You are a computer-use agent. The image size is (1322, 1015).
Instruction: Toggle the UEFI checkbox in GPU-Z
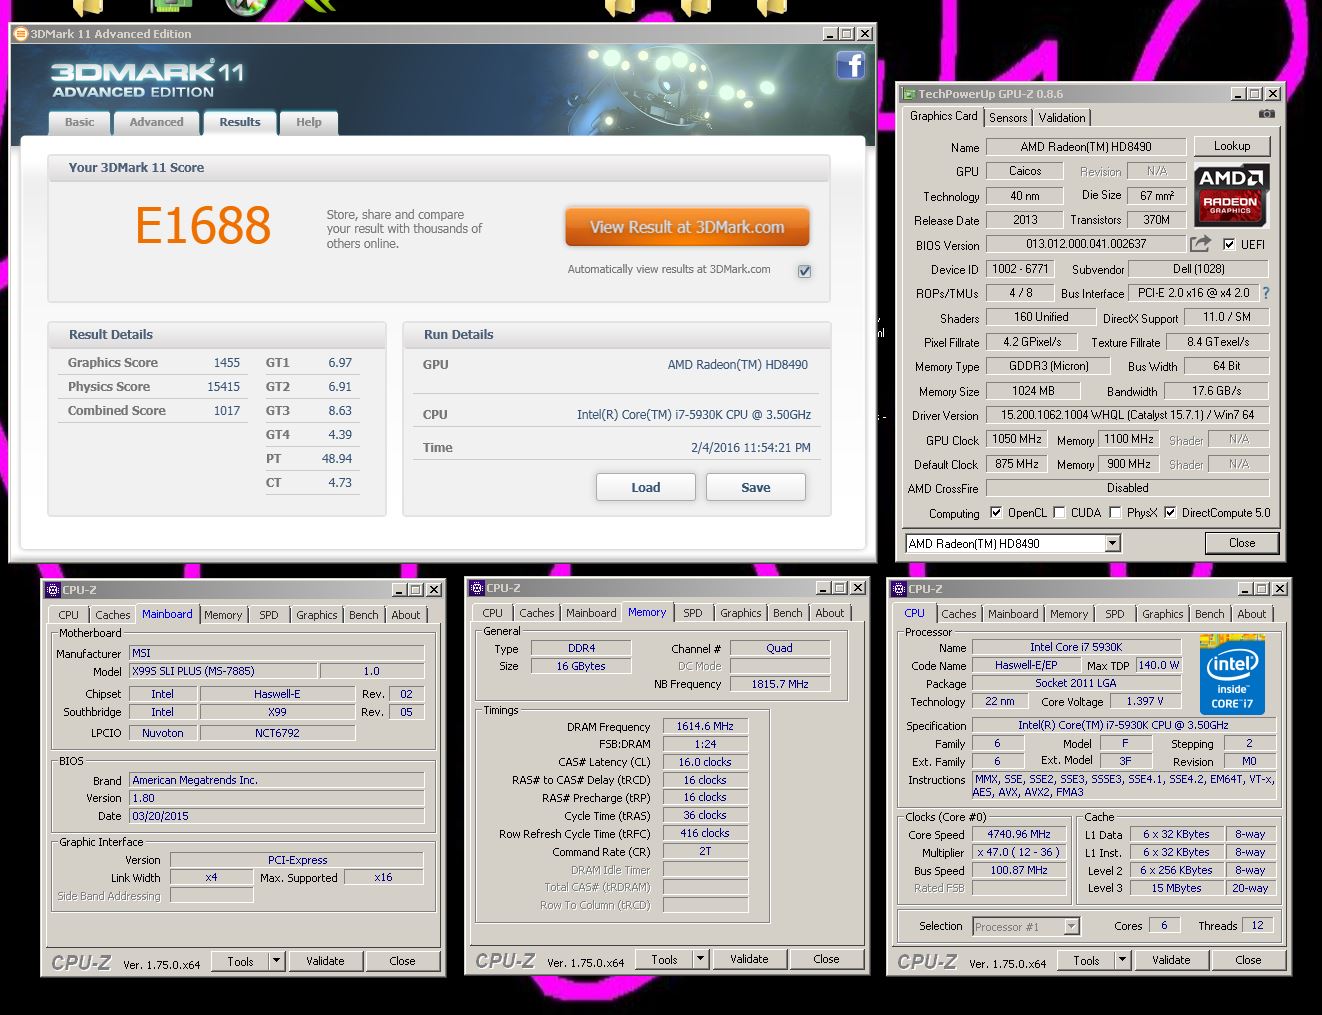click(1229, 244)
